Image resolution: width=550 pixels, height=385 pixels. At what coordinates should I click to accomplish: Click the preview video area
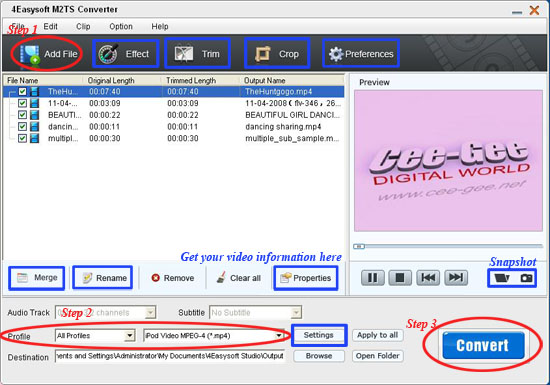click(x=448, y=161)
